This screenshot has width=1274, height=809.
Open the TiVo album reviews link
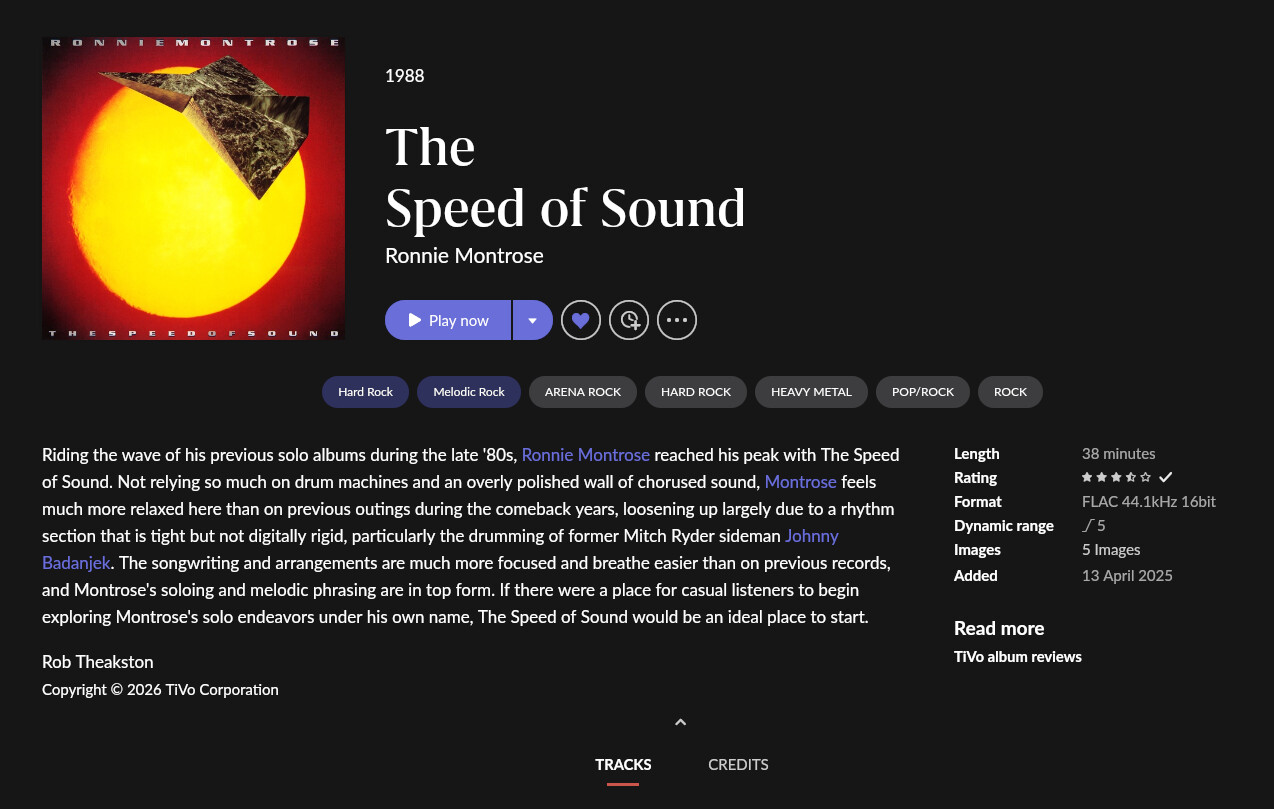click(x=1017, y=657)
